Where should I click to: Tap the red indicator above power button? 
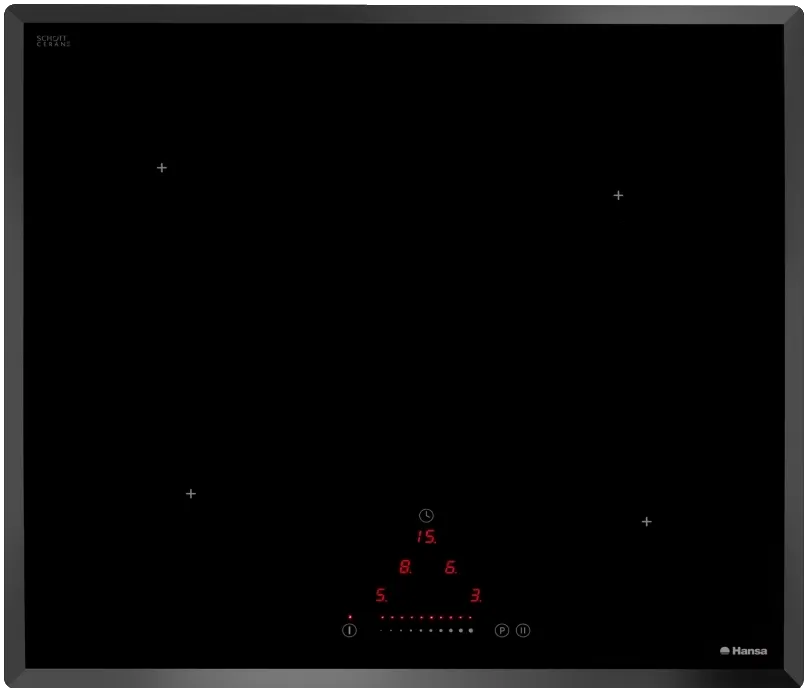point(350,617)
